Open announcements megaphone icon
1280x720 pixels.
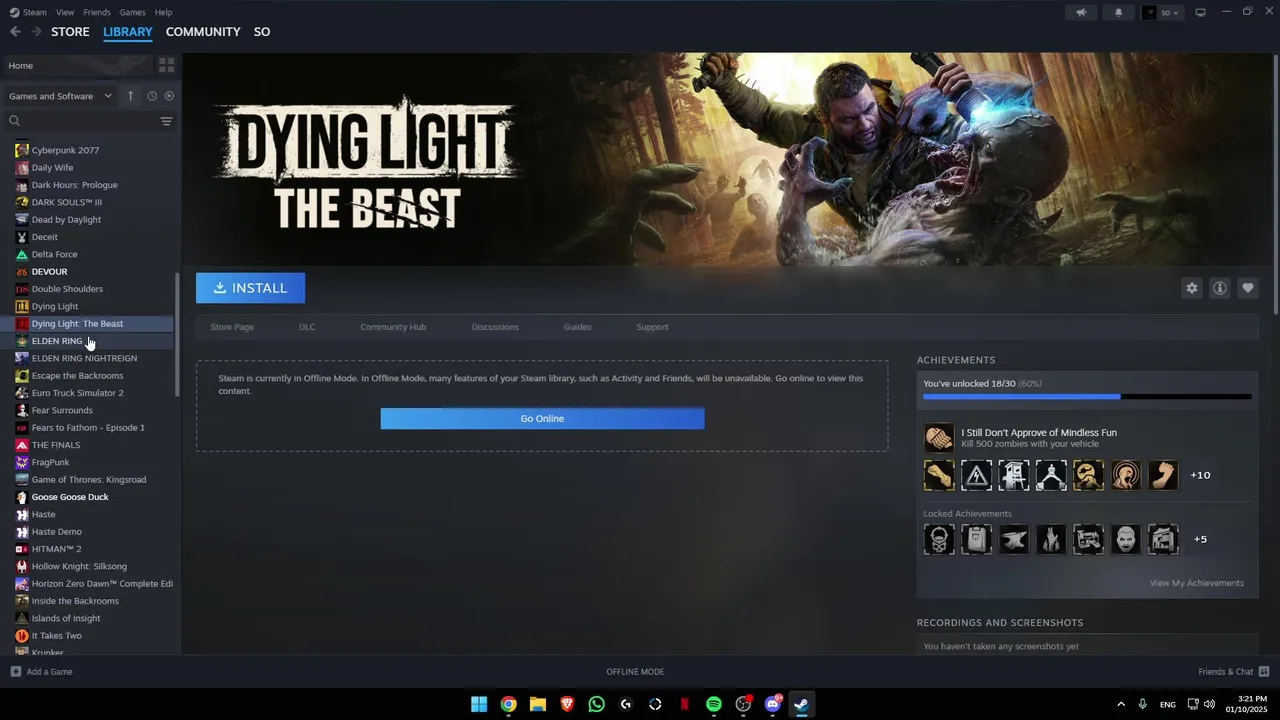(x=1081, y=12)
